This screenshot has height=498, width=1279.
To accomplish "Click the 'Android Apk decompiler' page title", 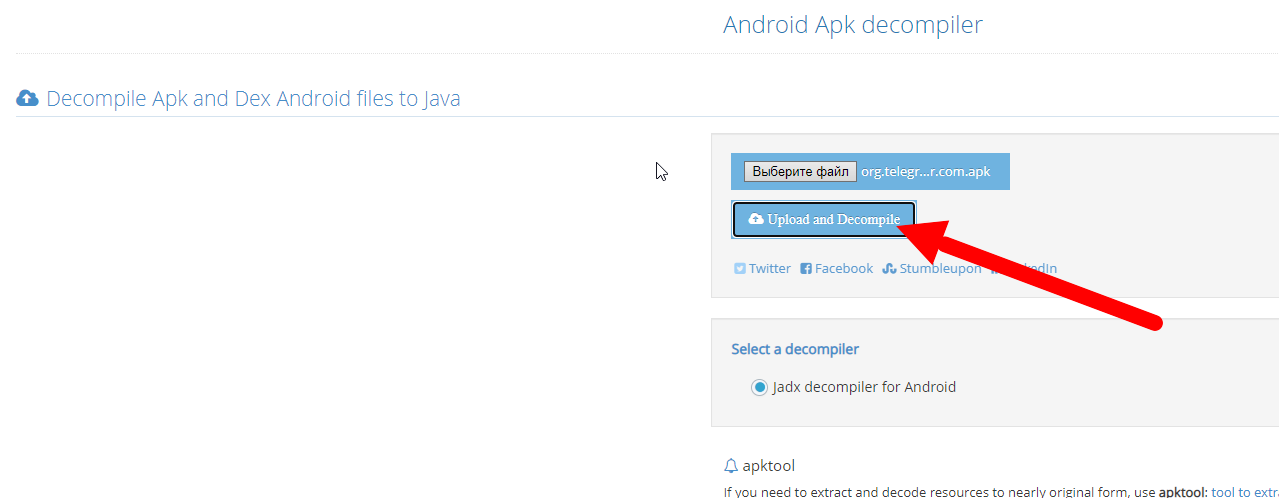I will tap(852, 25).
